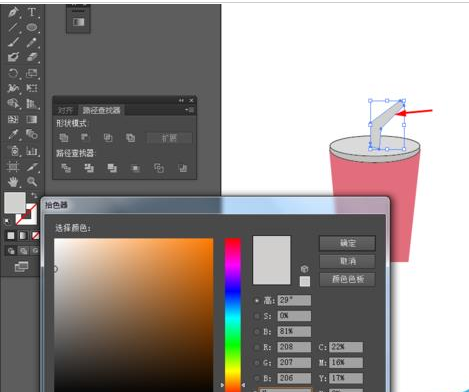Select the S saturation radio button
469x392 pixels.
[256, 316]
